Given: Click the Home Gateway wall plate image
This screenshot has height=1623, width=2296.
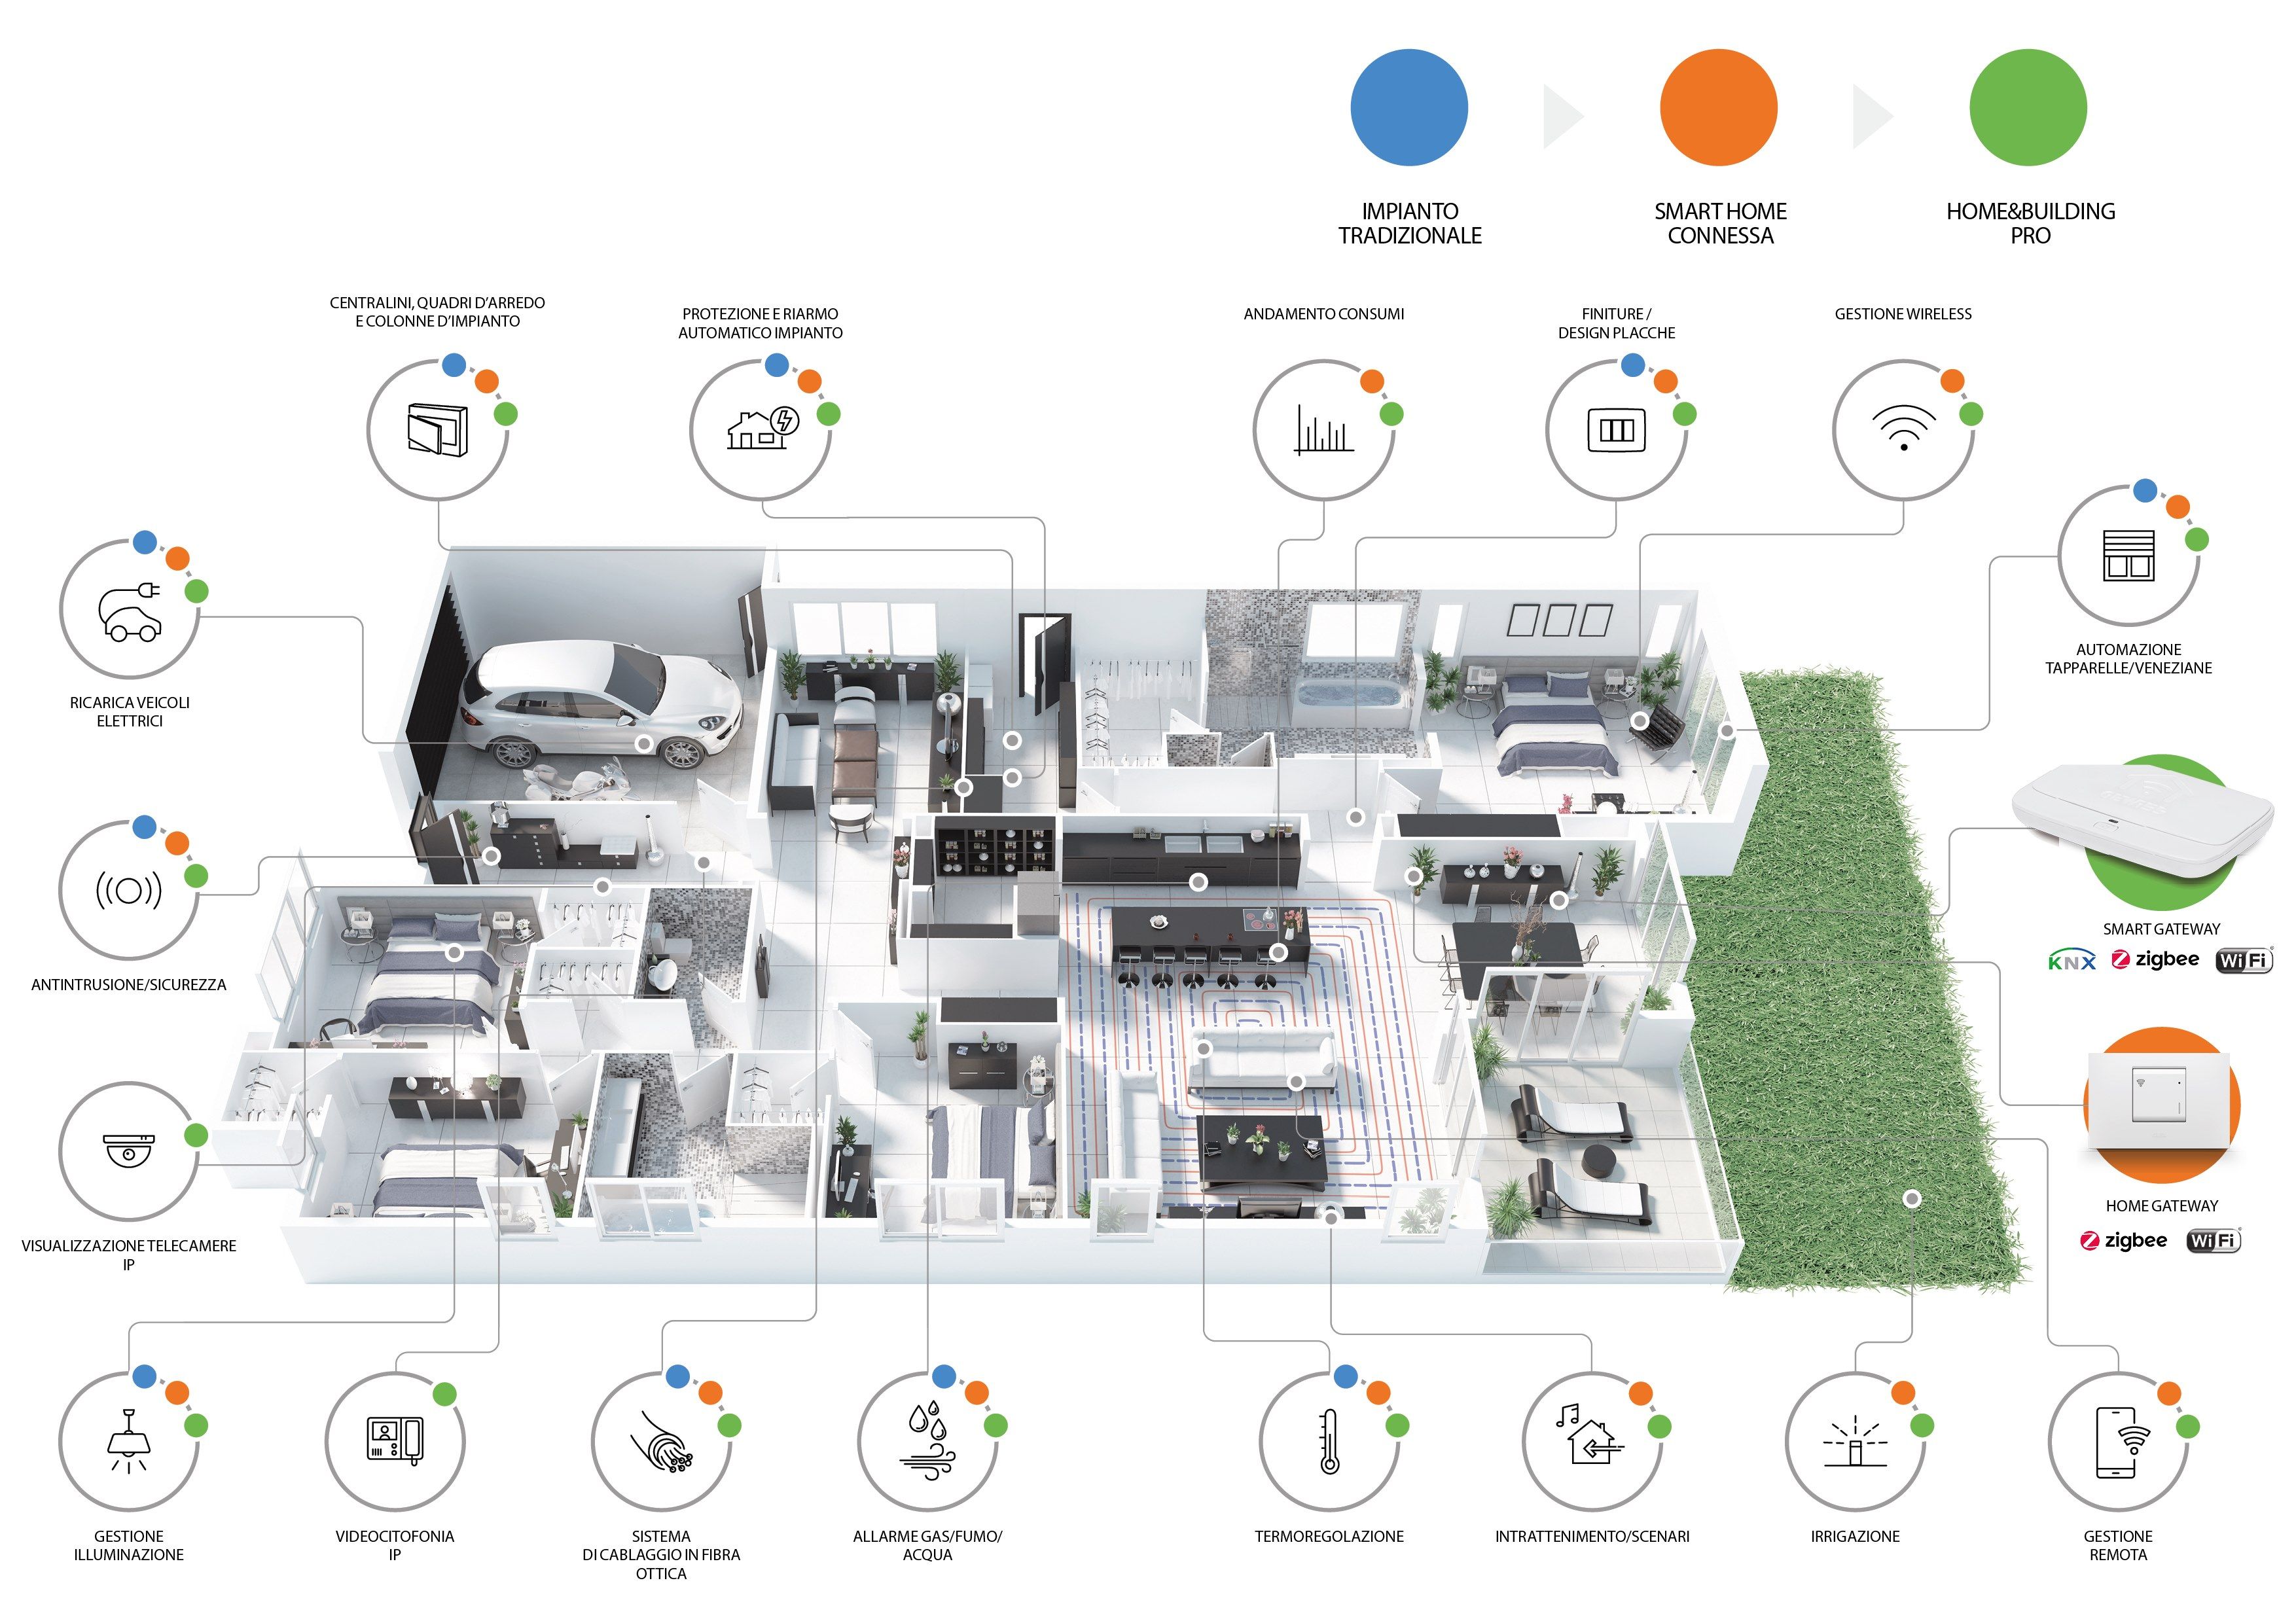Looking at the screenshot, I should [x=2160, y=1100].
